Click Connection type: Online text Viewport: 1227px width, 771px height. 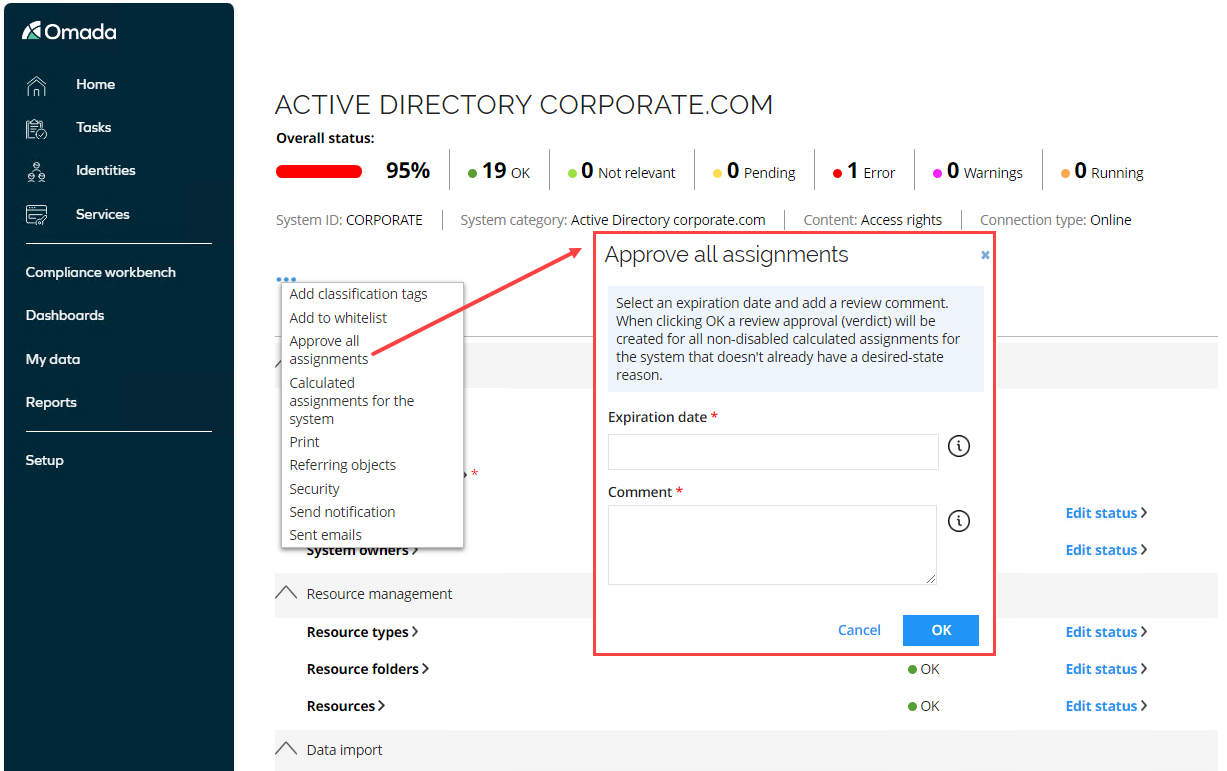pos(1056,220)
